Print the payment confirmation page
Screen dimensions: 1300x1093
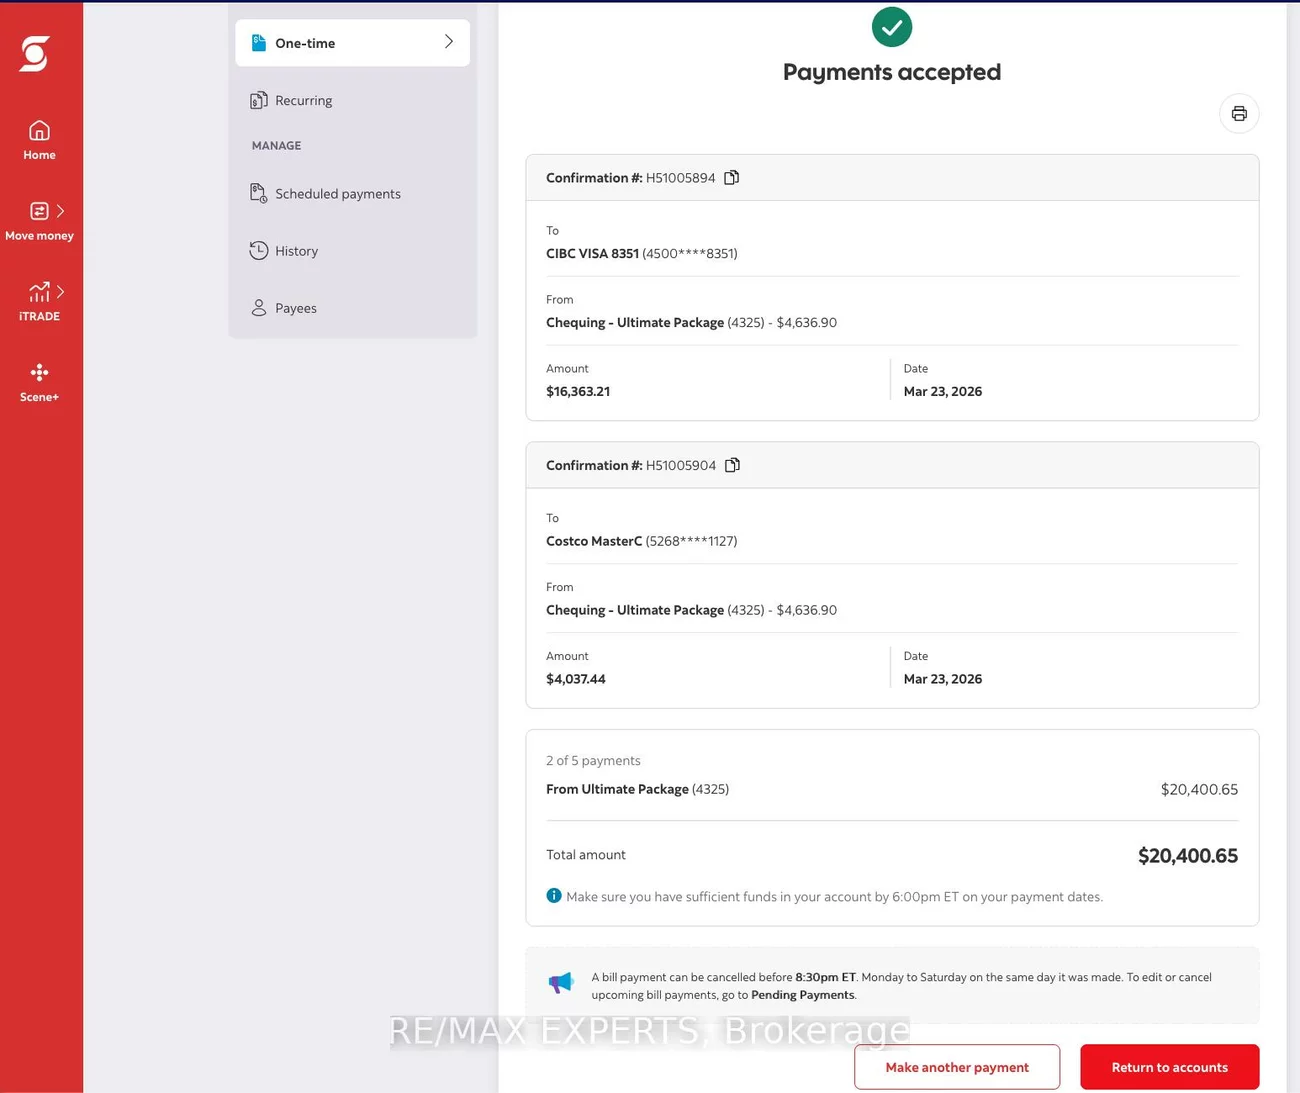[x=1239, y=113]
